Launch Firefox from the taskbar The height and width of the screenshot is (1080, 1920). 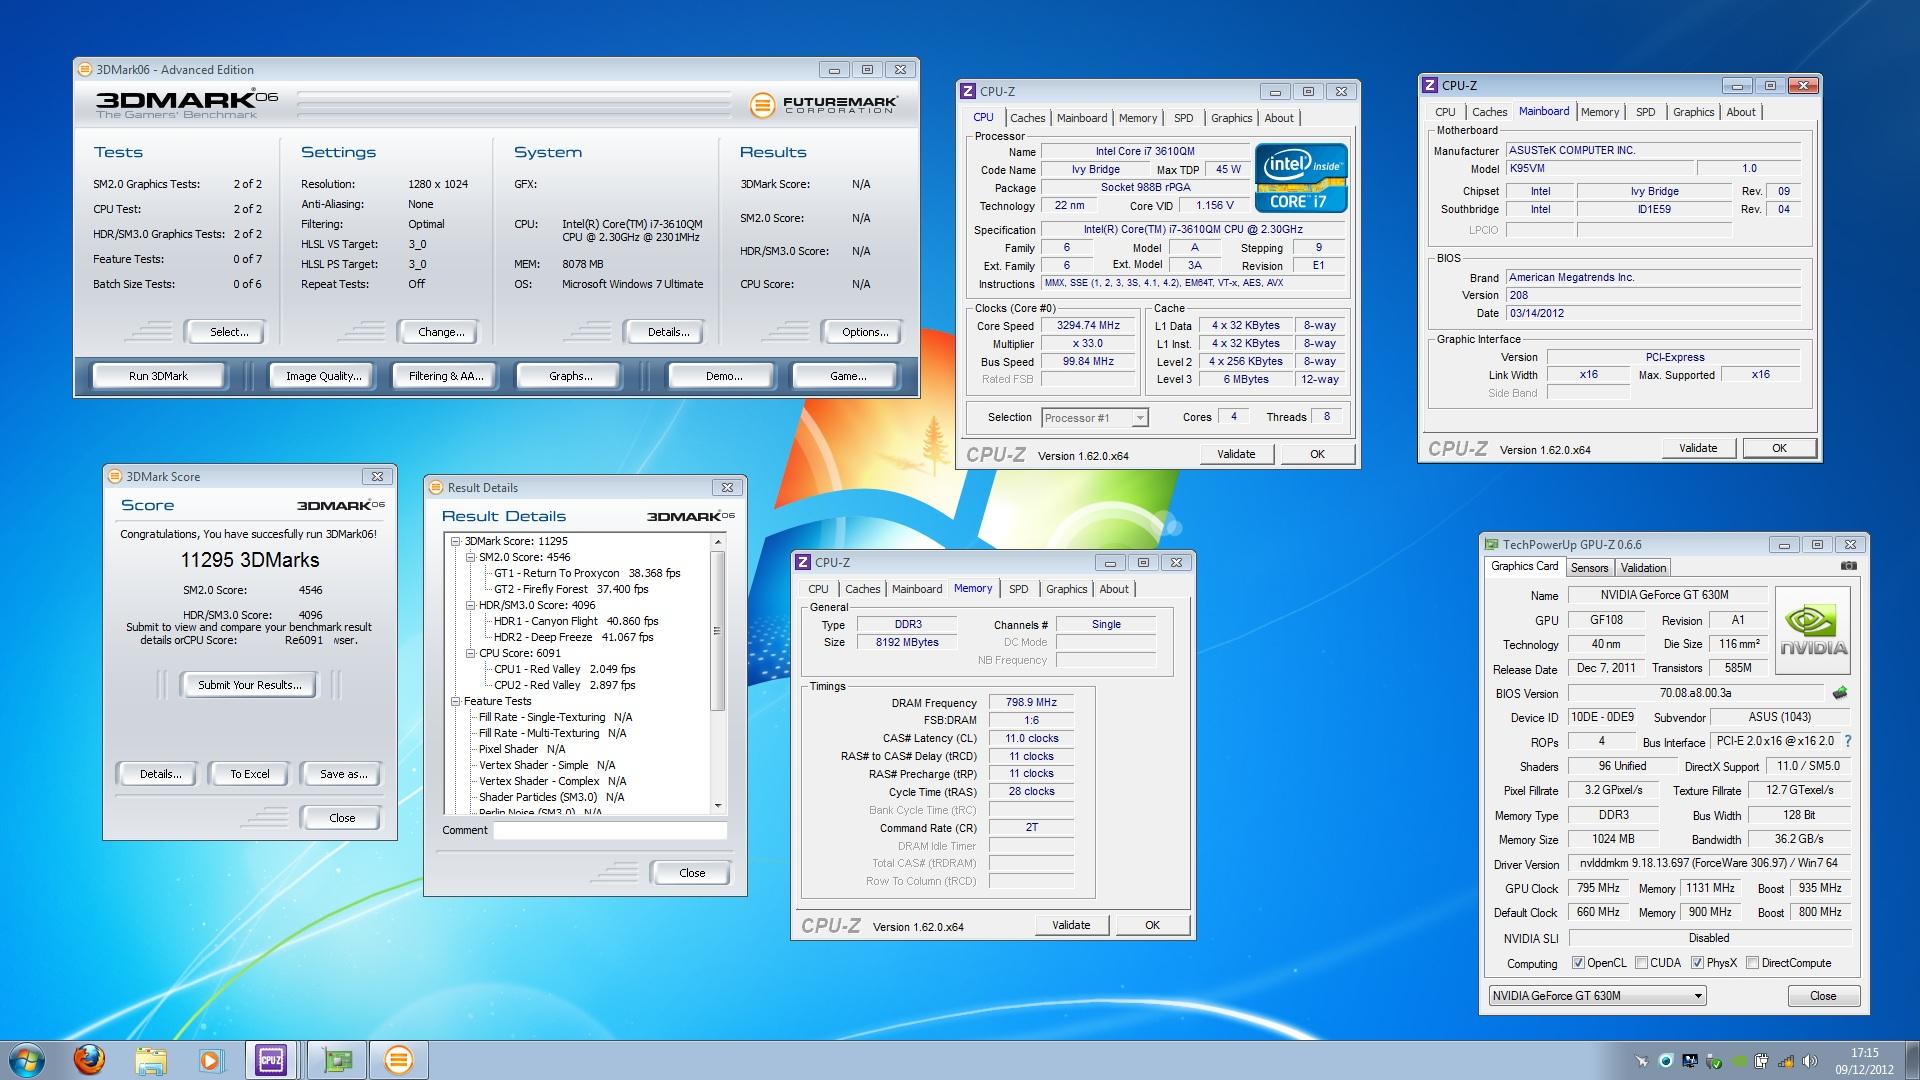pos(89,1060)
